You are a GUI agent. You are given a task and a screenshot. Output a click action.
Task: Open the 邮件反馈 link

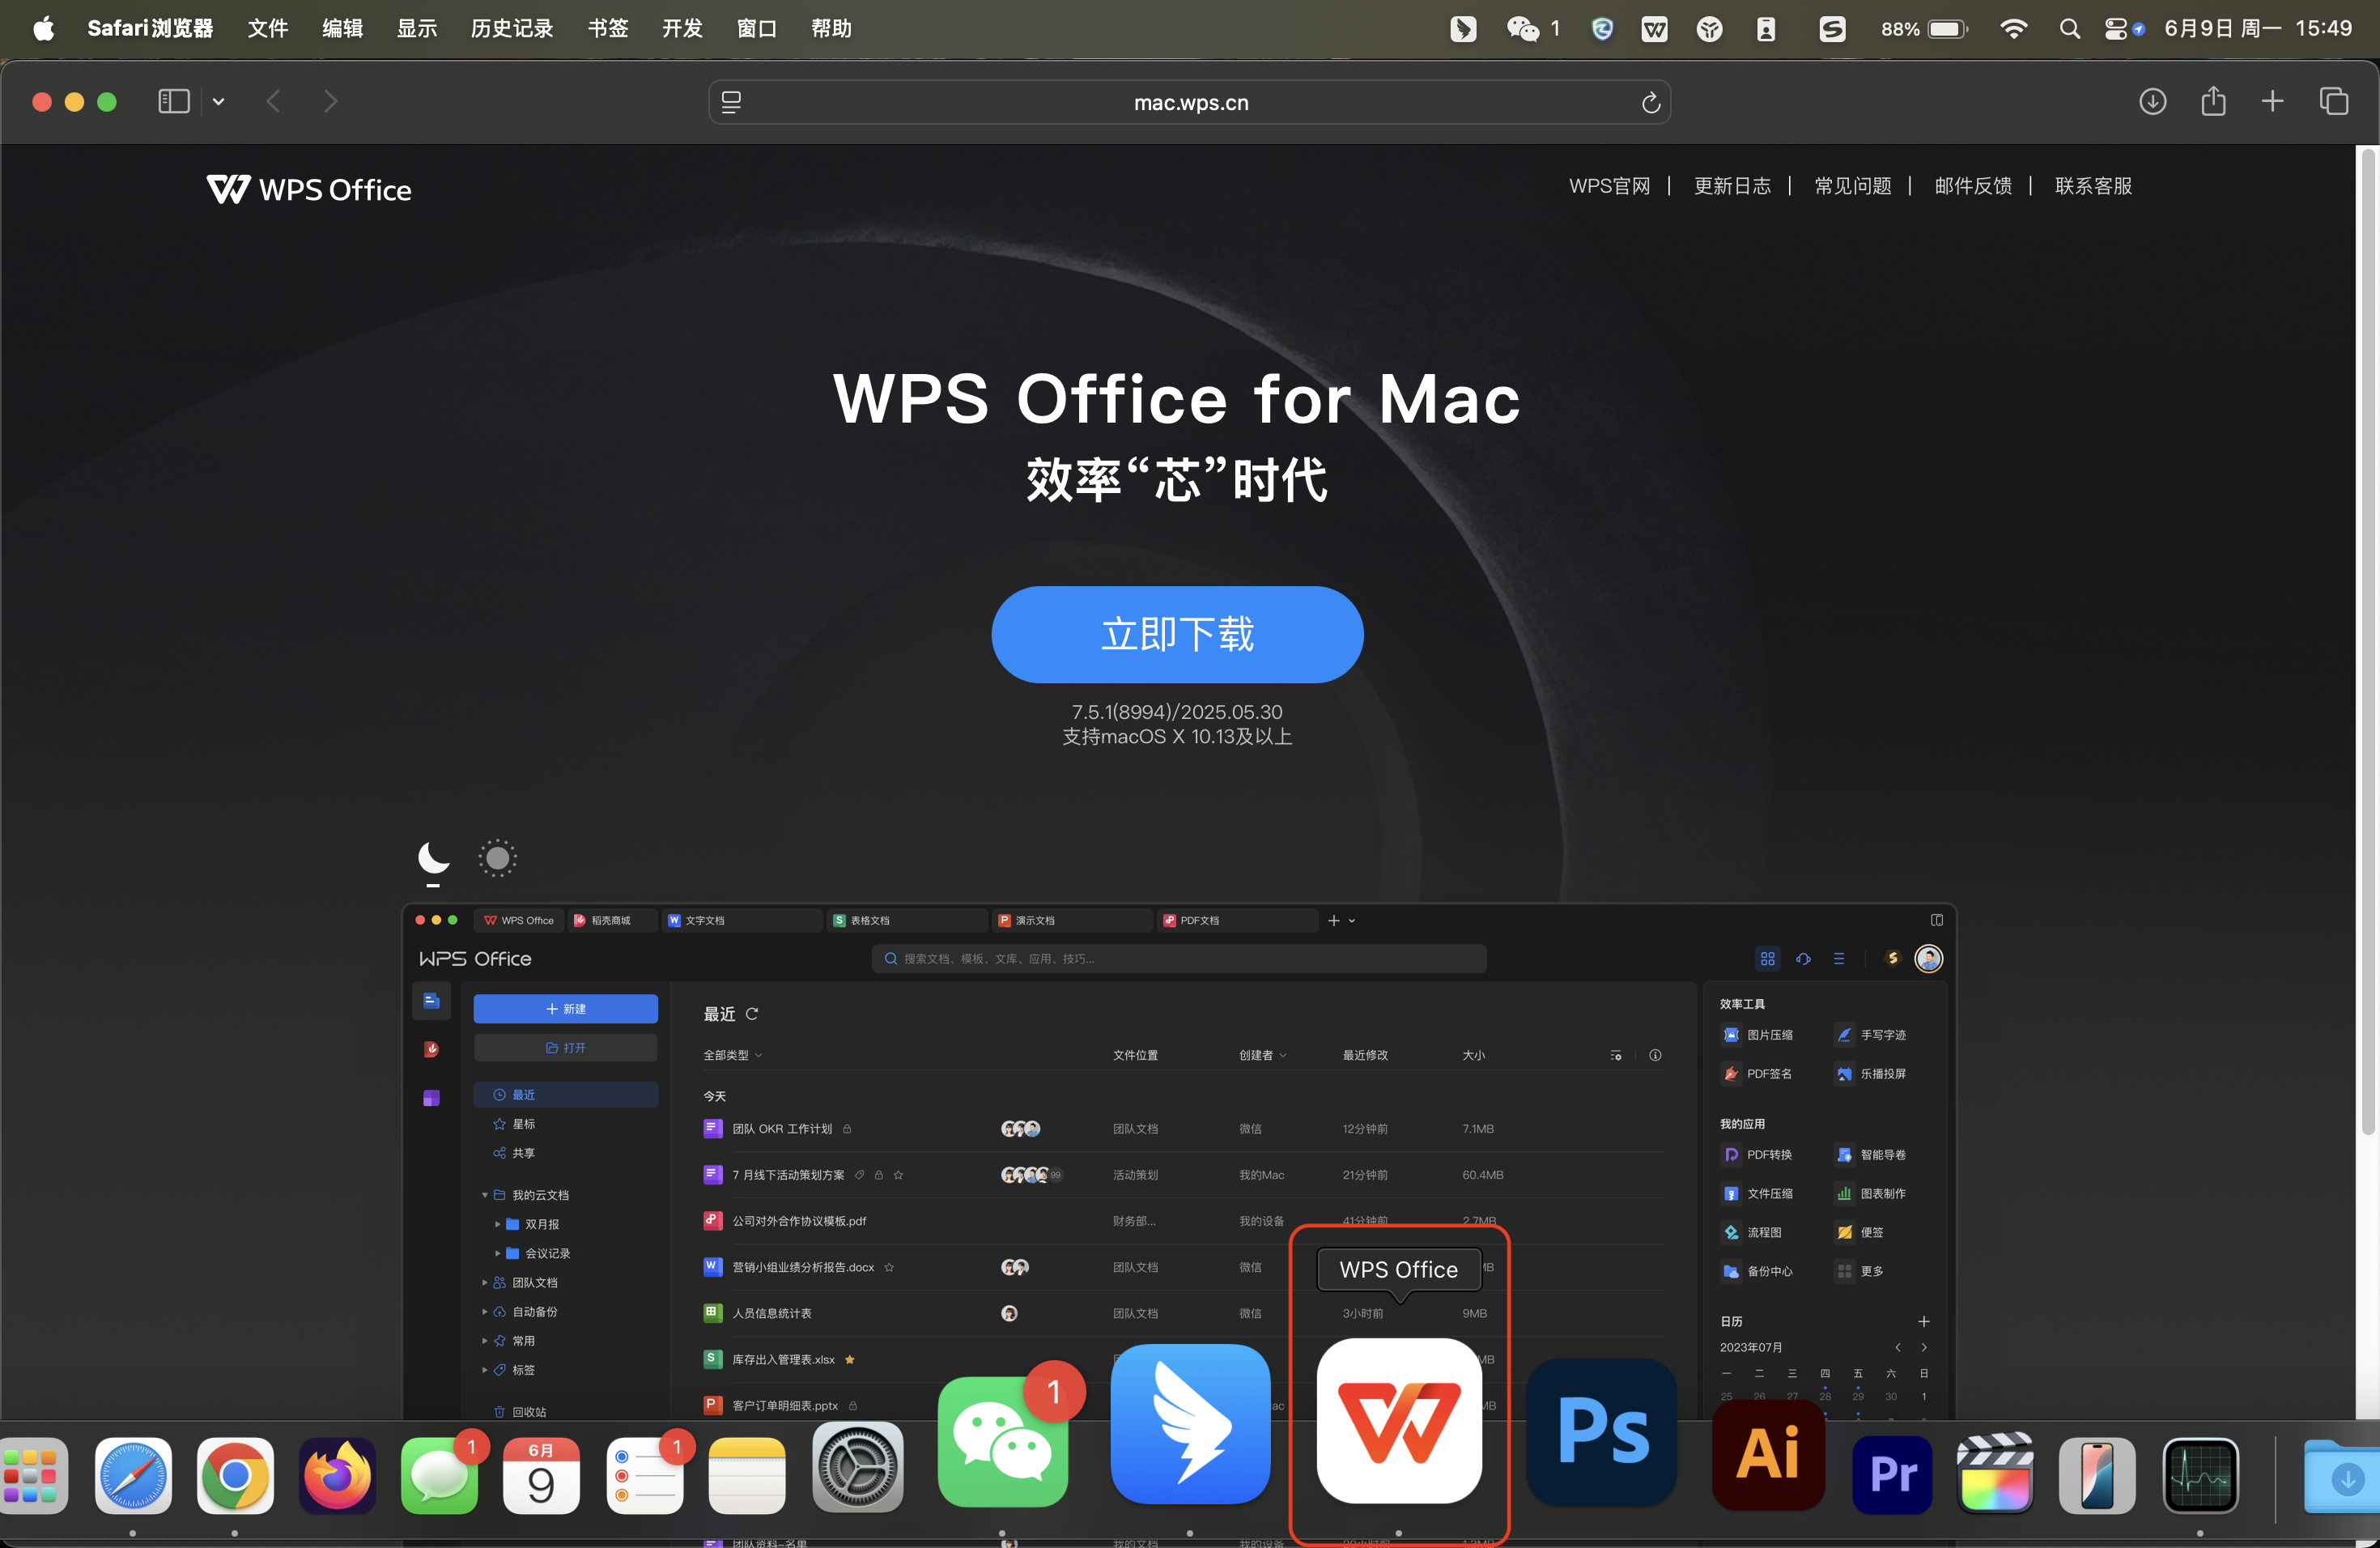(x=1972, y=186)
